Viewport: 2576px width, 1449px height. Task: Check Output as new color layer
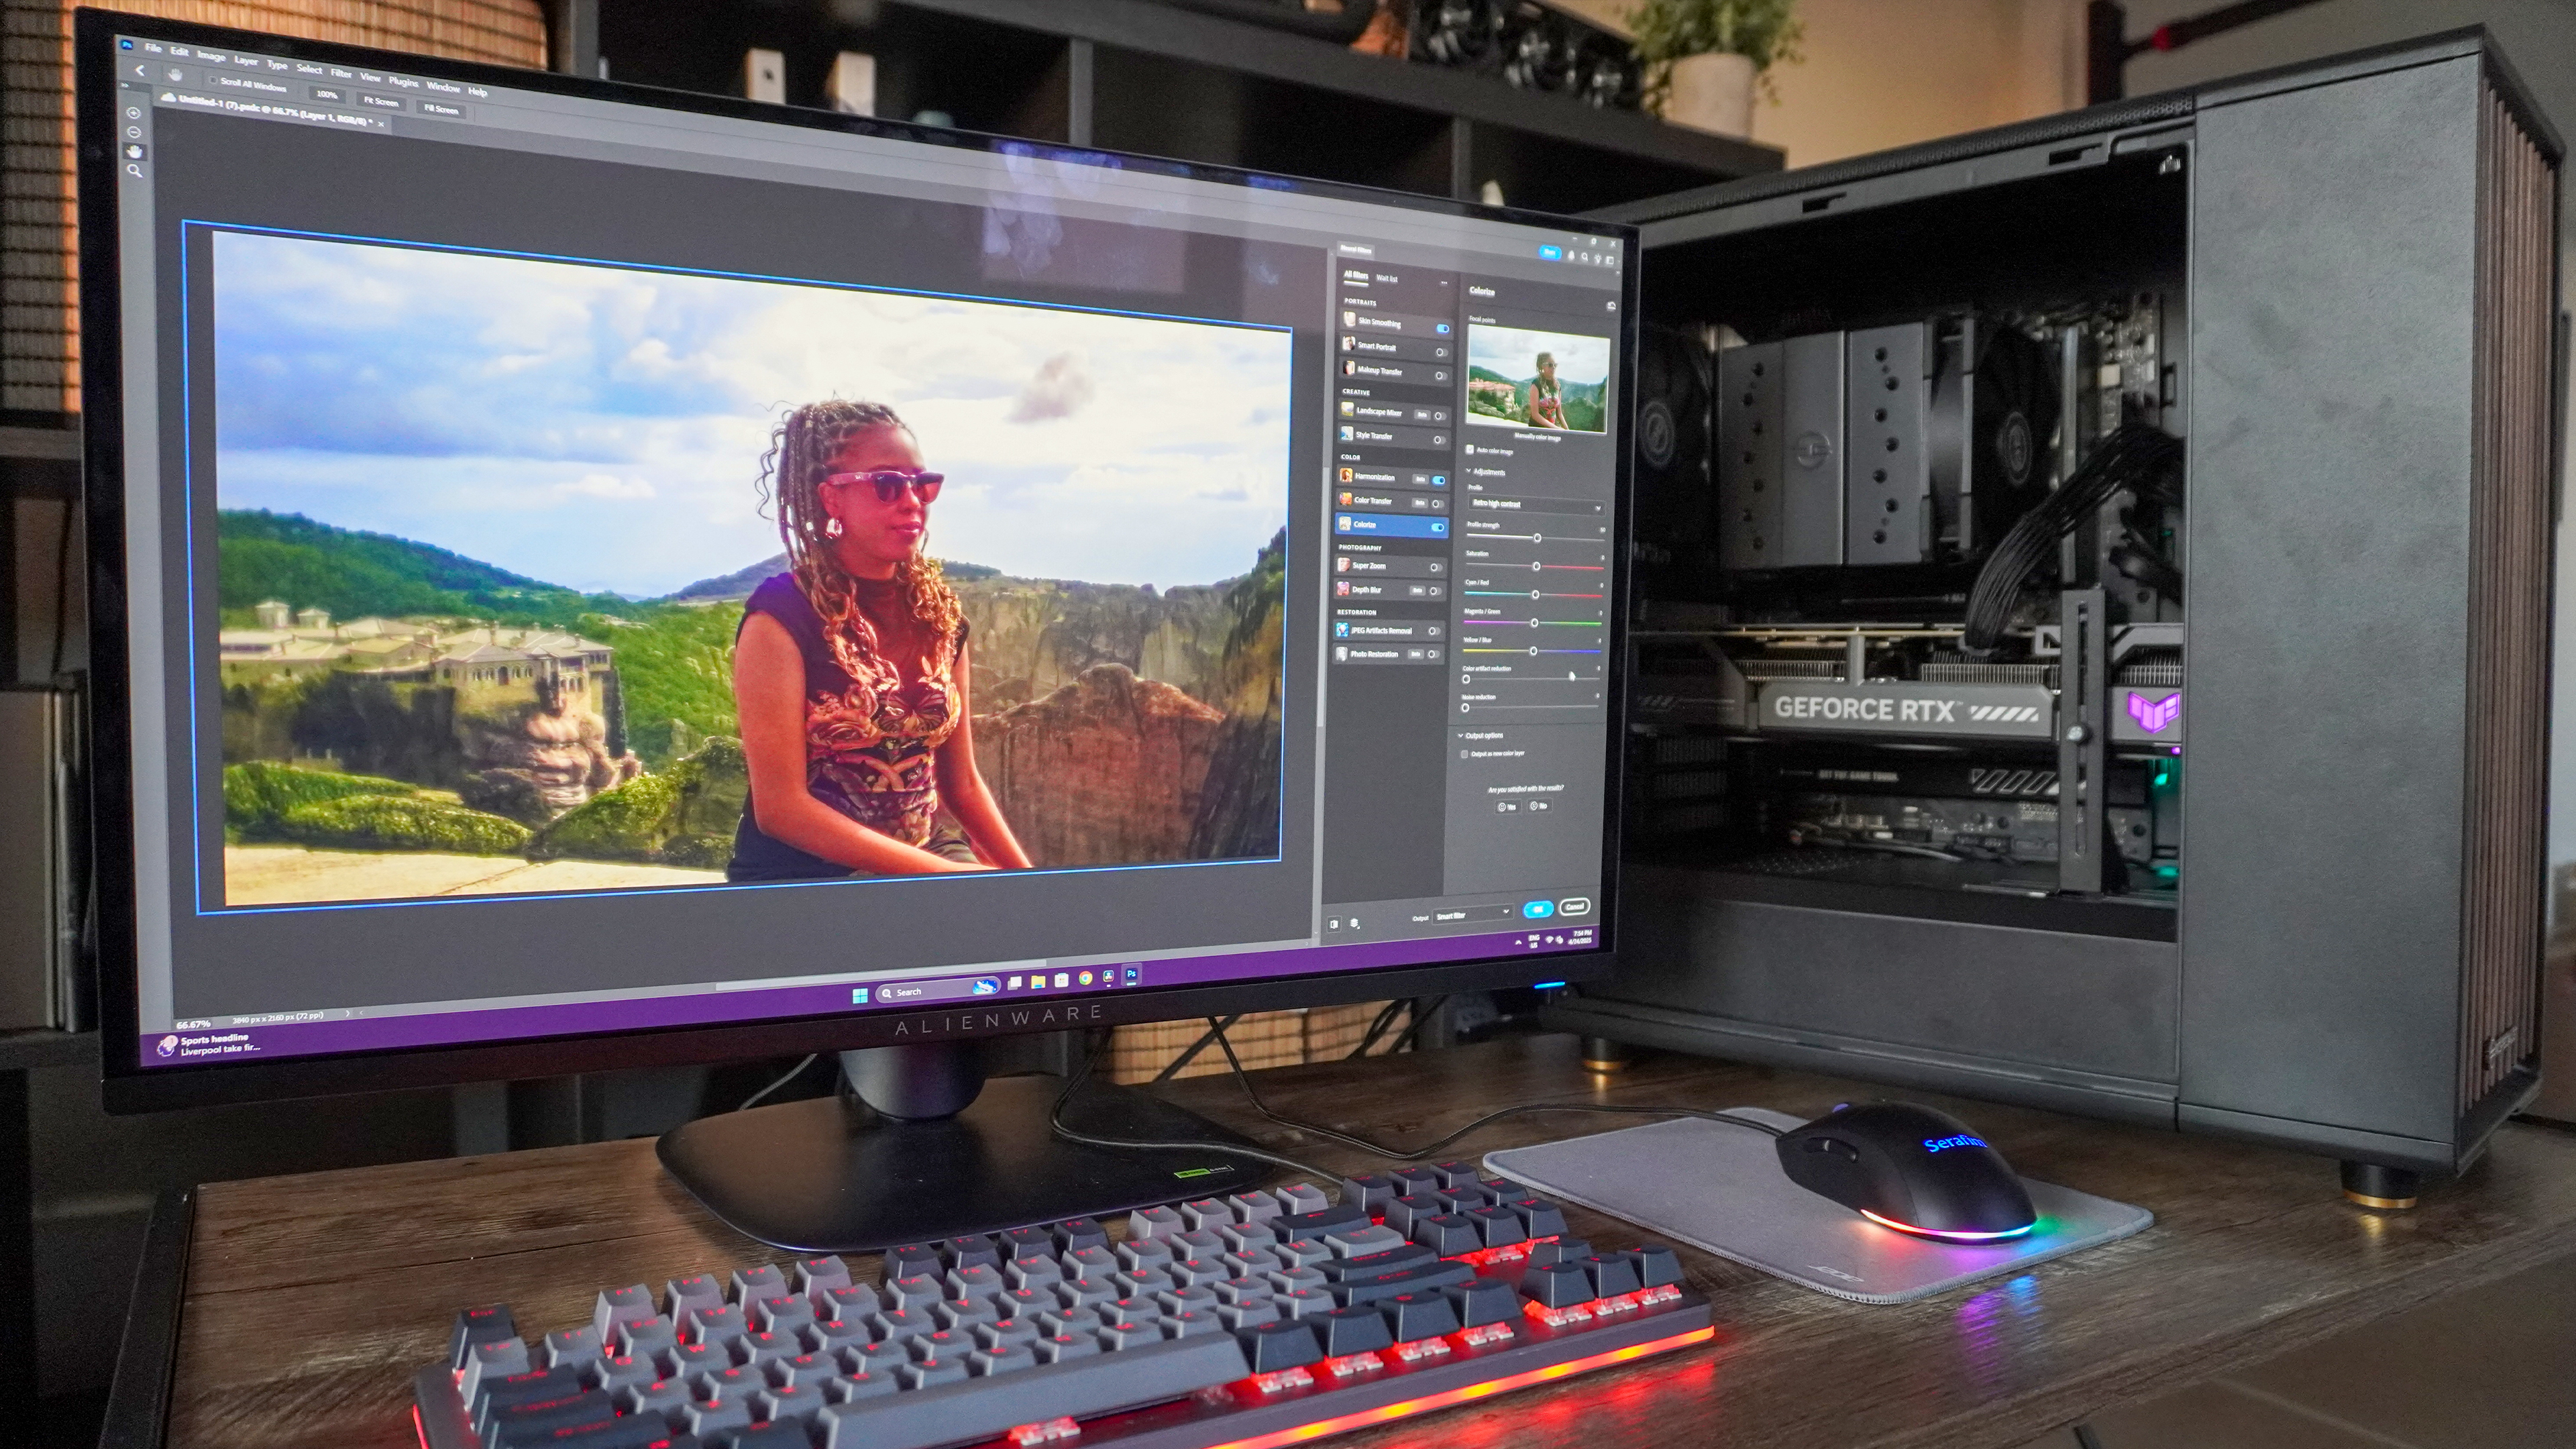[x=1465, y=754]
